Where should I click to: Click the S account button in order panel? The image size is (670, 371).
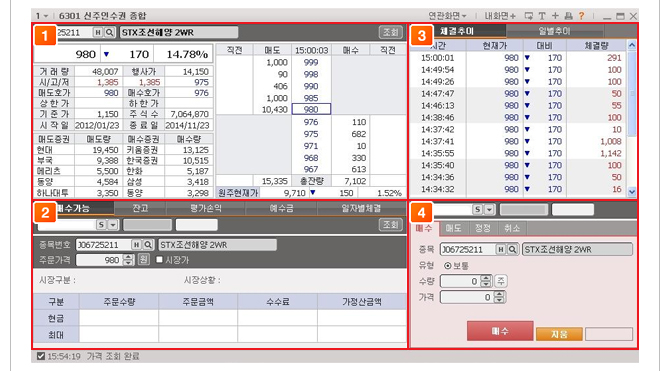[477, 209]
